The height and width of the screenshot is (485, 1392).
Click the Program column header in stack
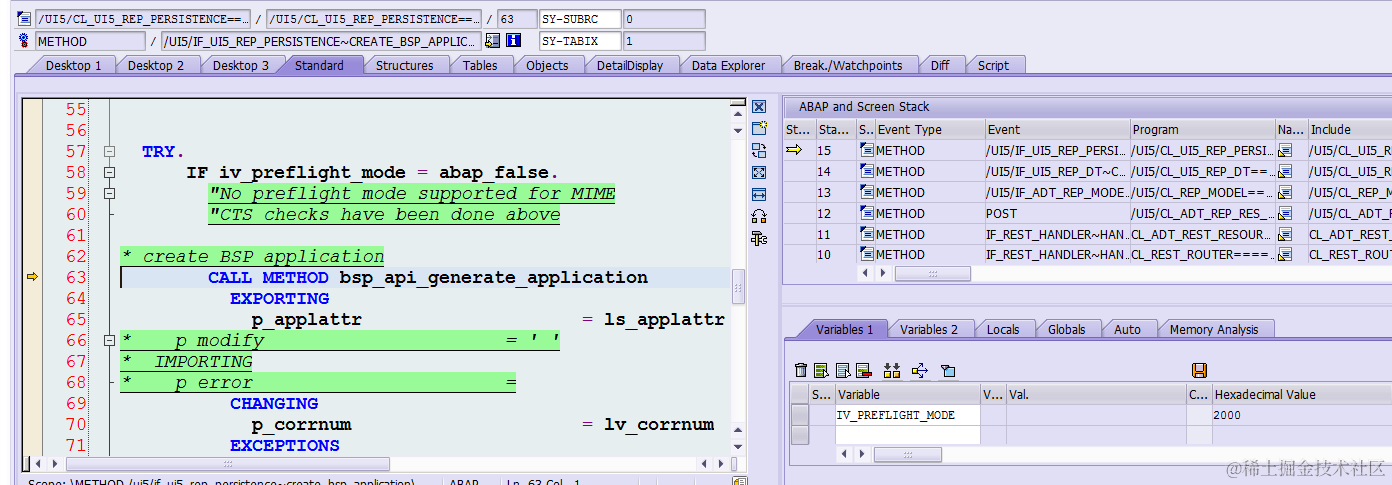pyautogui.click(x=1202, y=129)
